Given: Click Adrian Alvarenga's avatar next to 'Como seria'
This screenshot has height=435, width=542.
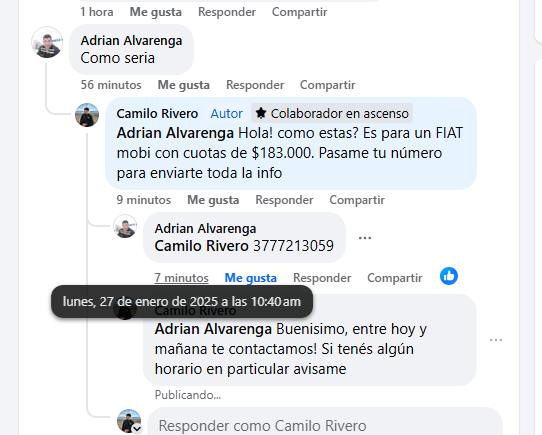Looking at the screenshot, I should [x=47, y=42].
